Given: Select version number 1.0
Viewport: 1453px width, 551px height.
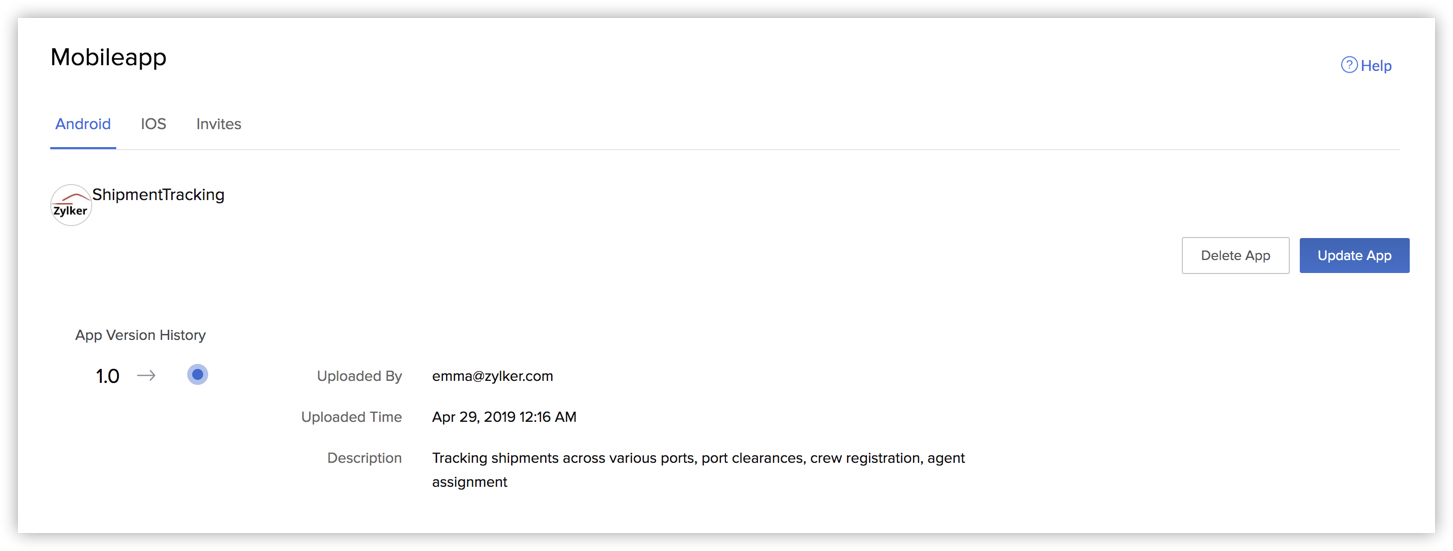Looking at the screenshot, I should (107, 377).
